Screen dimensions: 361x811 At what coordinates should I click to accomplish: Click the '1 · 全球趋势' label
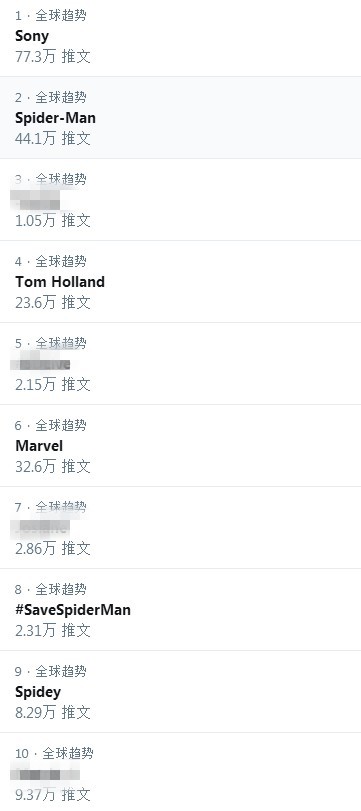(51, 16)
